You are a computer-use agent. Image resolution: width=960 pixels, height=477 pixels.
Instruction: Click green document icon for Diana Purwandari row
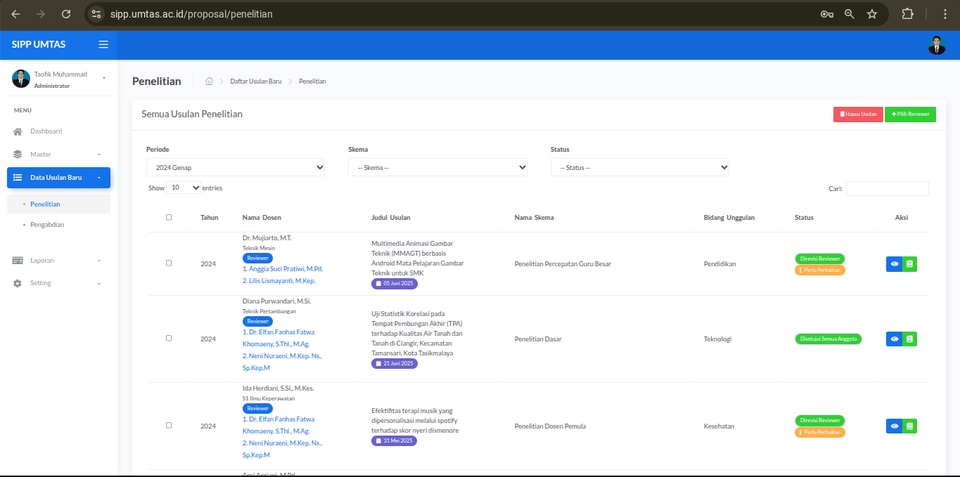(x=910, y=339)
